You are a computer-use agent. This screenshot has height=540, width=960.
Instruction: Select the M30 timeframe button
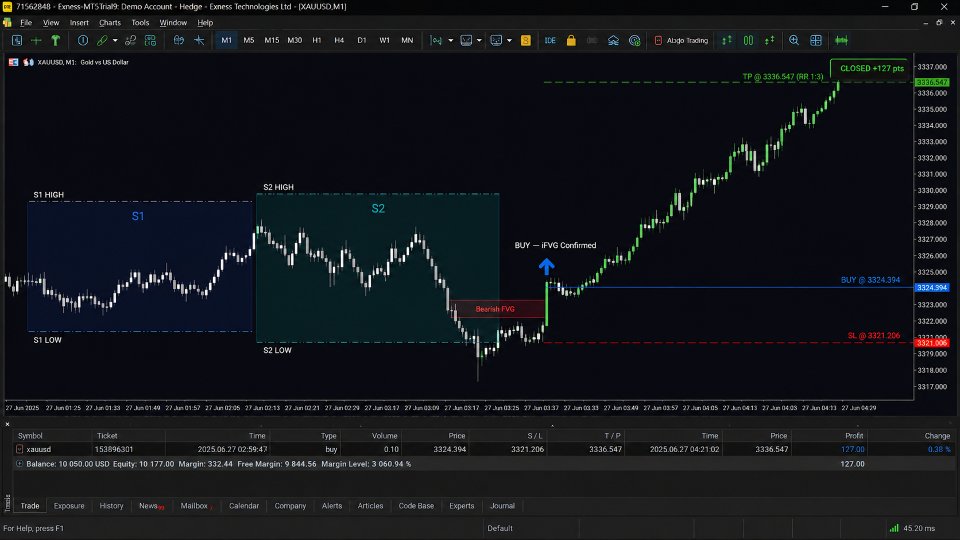point(294,40)
